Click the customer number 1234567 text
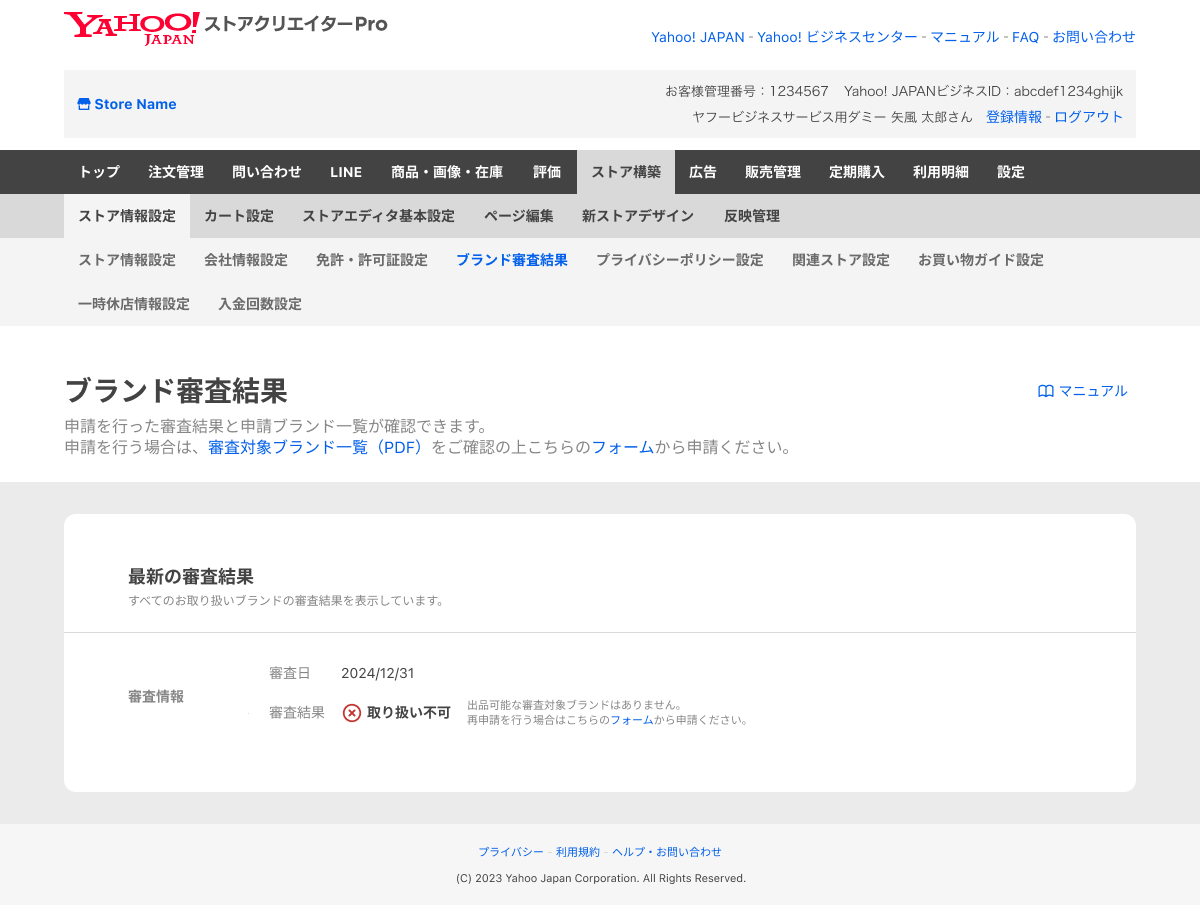This screenshot has width=1200, height=905. (799, 91)
